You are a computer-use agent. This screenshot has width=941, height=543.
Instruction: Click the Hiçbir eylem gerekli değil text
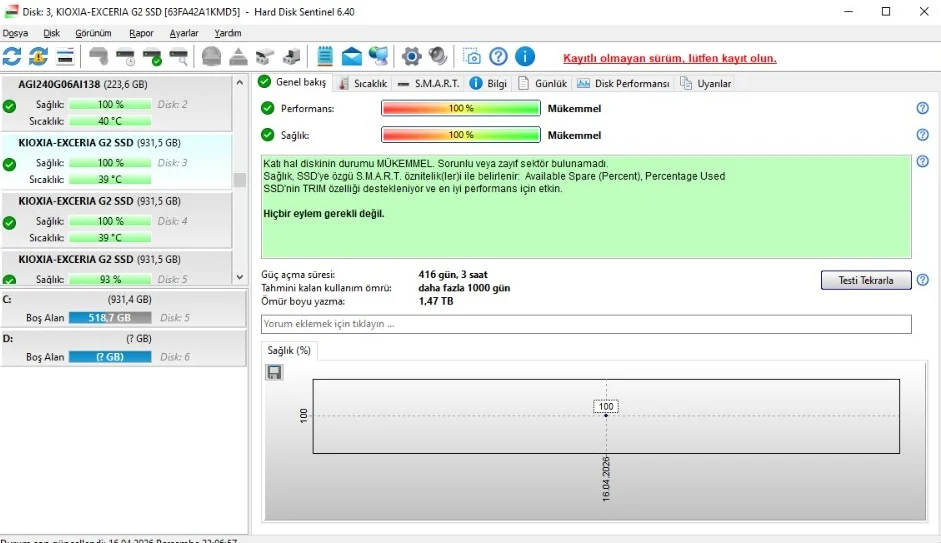click(323, 214)
